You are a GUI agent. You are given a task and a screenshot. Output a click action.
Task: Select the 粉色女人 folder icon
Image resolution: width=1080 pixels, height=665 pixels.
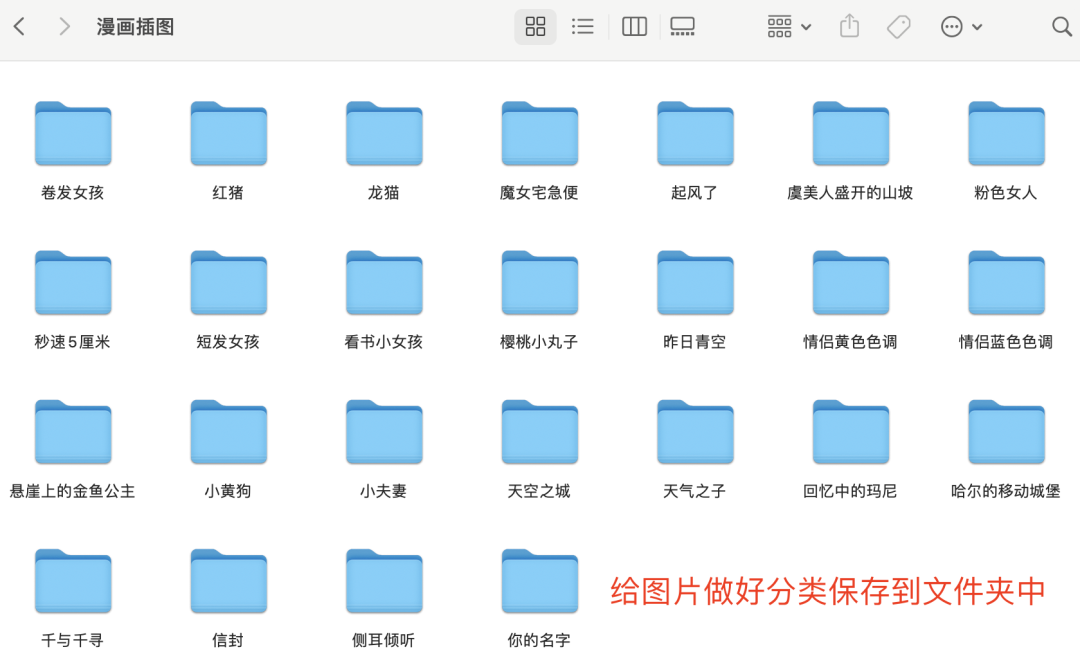1006,134
